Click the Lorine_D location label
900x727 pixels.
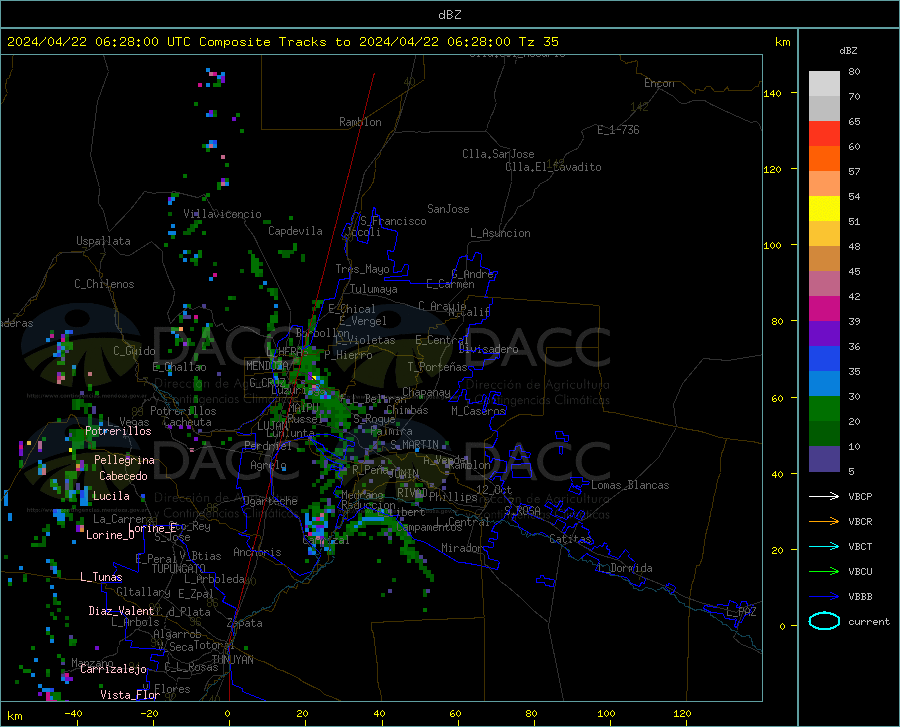pyautogui.click(x=110, y=535)
